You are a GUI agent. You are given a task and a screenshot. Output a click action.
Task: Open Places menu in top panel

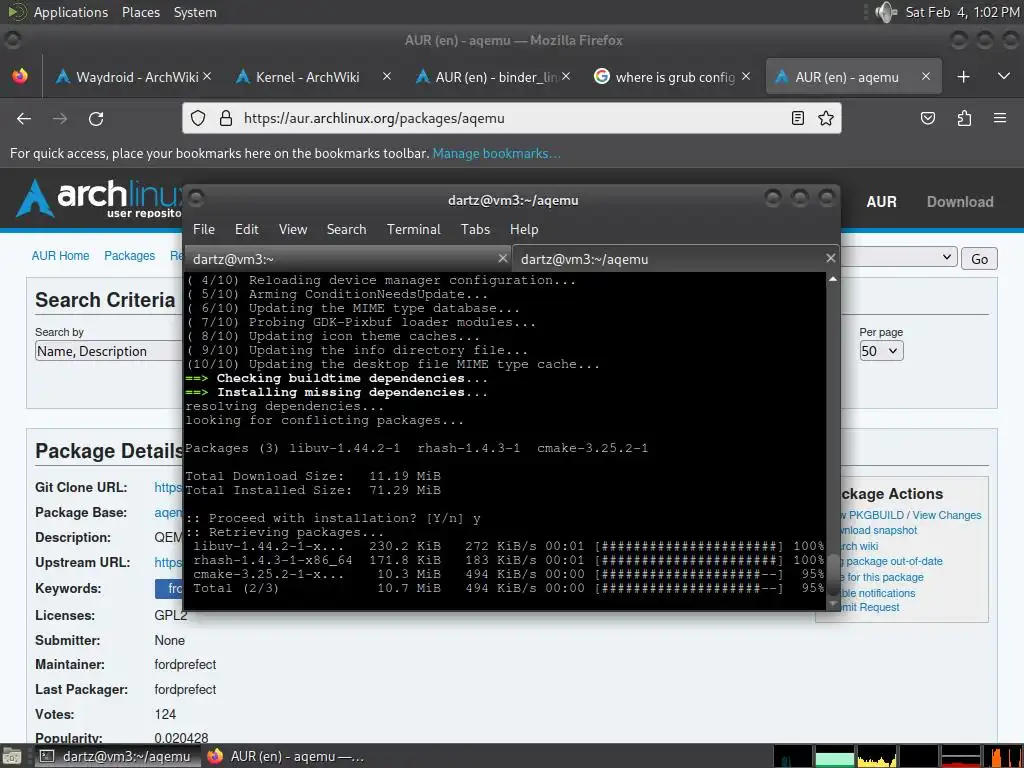tap(140, 12)
